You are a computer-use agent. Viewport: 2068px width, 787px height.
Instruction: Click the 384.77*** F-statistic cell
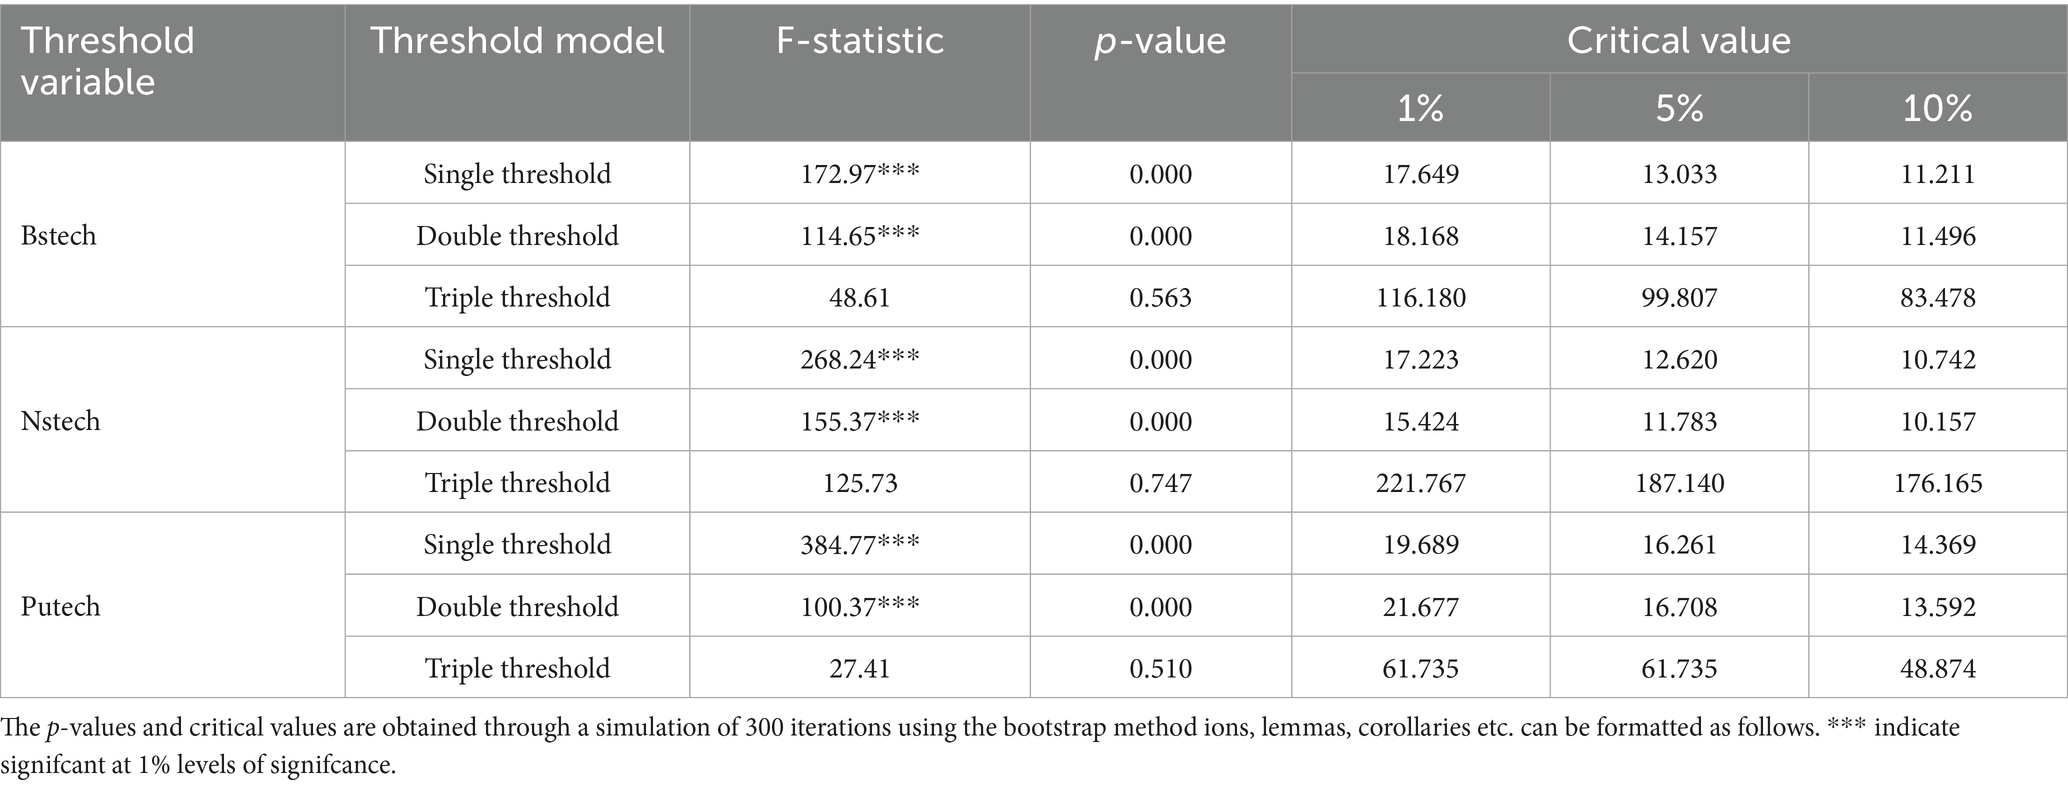point(859,545)
